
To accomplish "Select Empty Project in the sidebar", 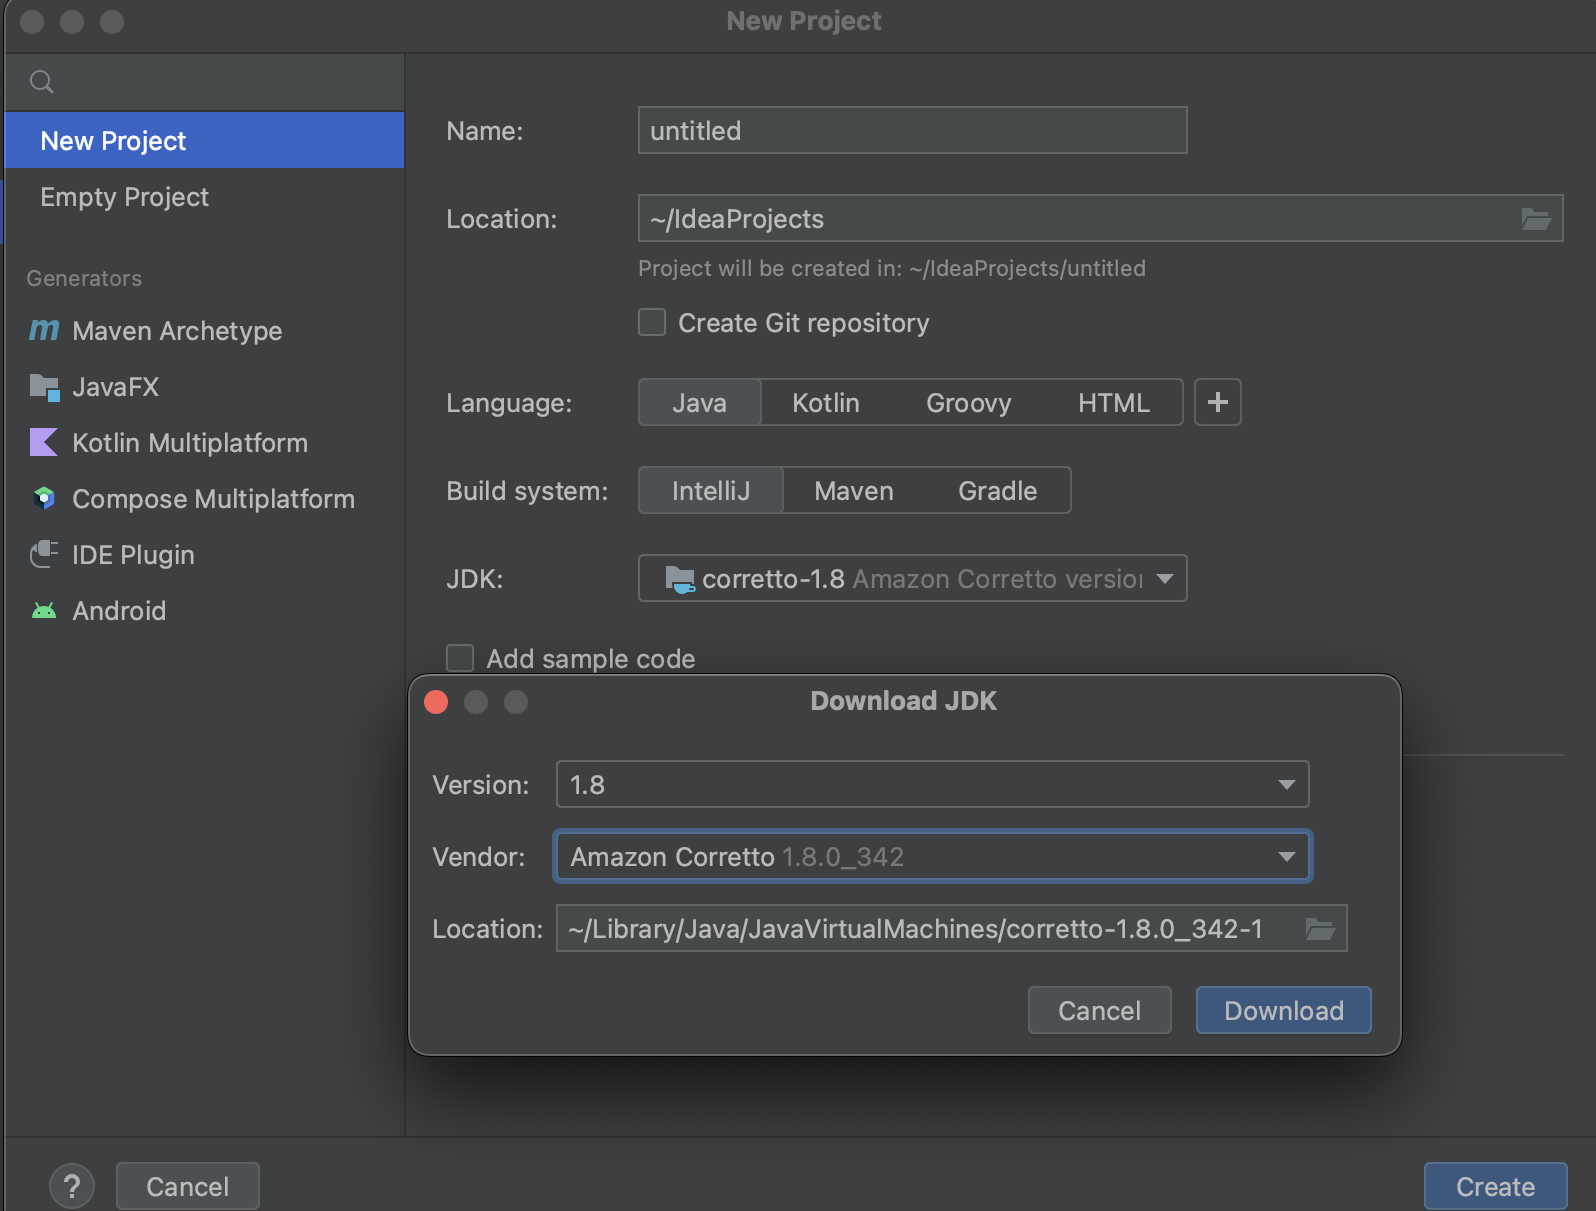I will click(204, 197).
